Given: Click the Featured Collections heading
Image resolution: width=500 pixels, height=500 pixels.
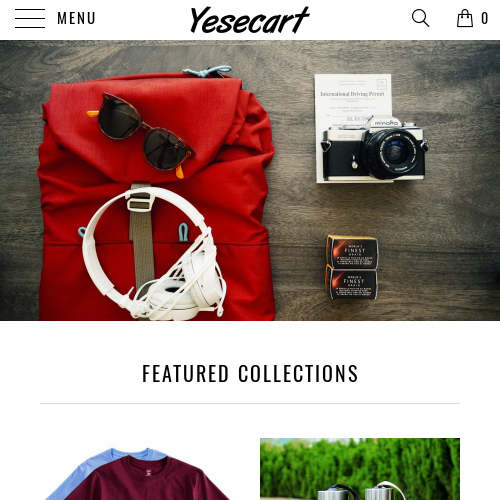Looking at the screenshot, I should 250,373.
